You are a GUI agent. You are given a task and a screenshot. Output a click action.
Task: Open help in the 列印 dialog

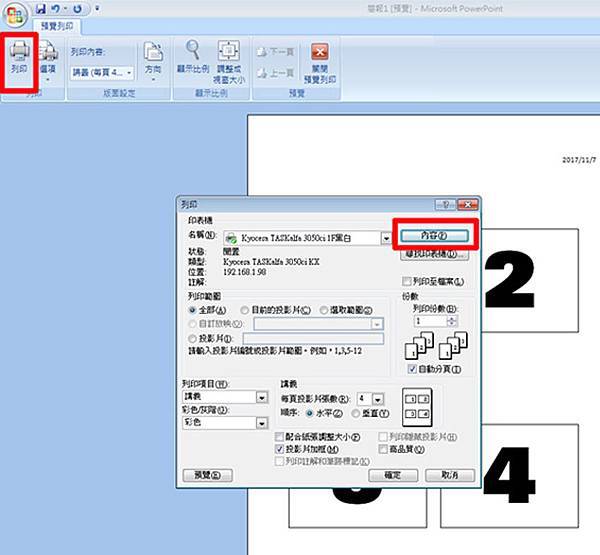point(445,204)
